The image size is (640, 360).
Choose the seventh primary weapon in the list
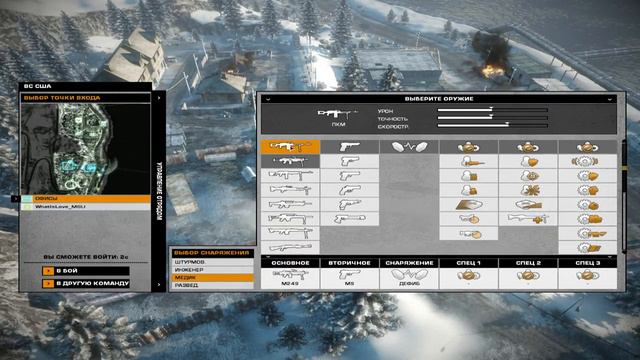pyautogui.click(x=290, y=233)
